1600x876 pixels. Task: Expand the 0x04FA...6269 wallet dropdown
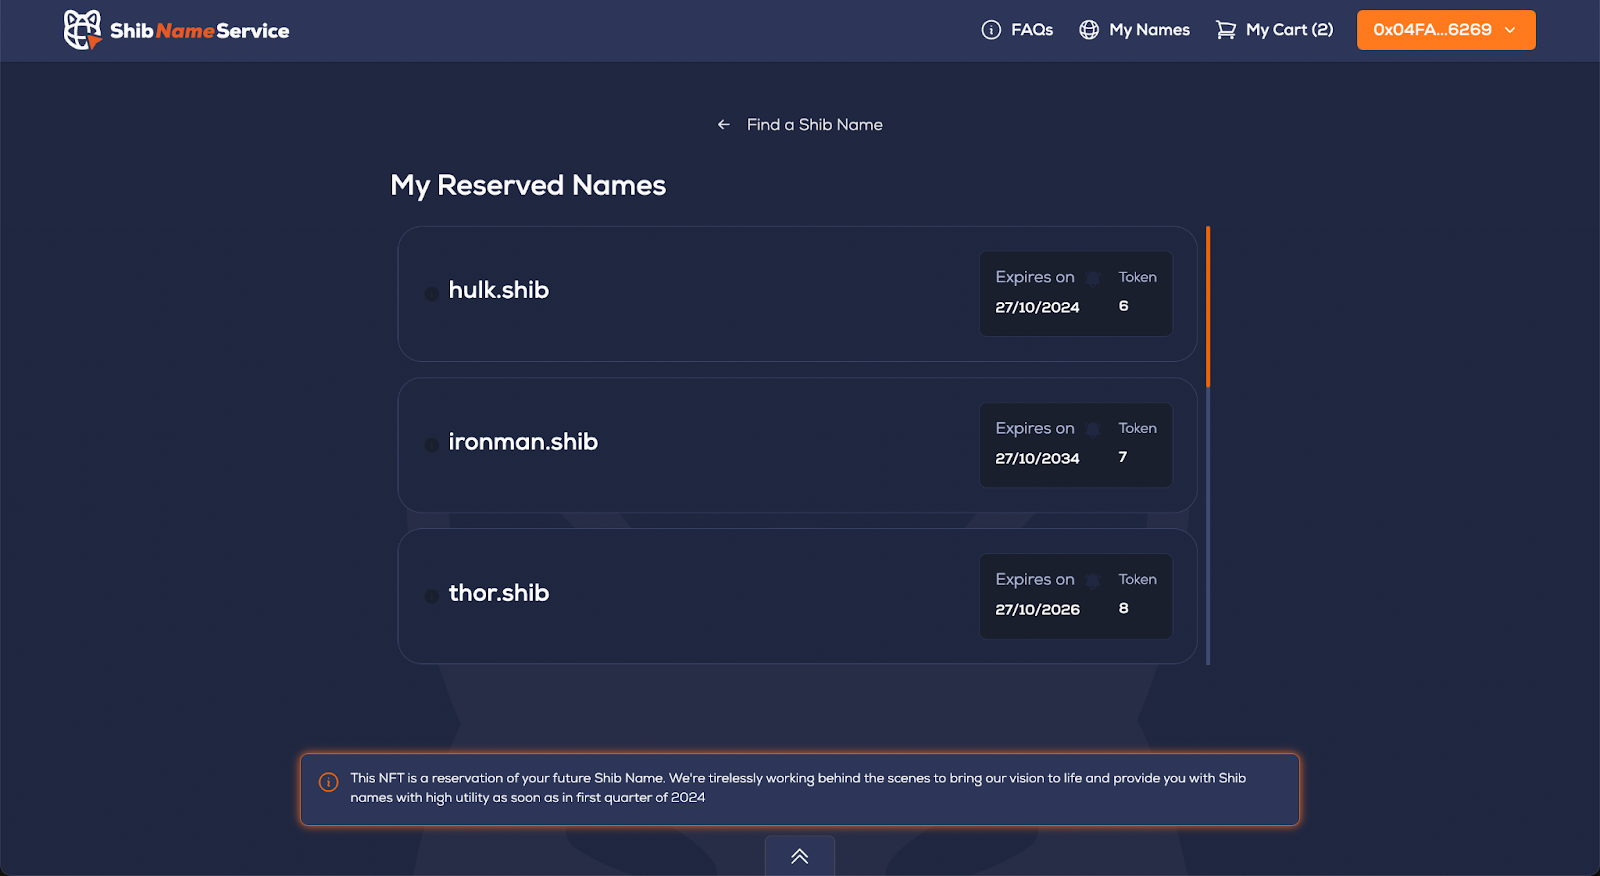[x=1446, y=30]
